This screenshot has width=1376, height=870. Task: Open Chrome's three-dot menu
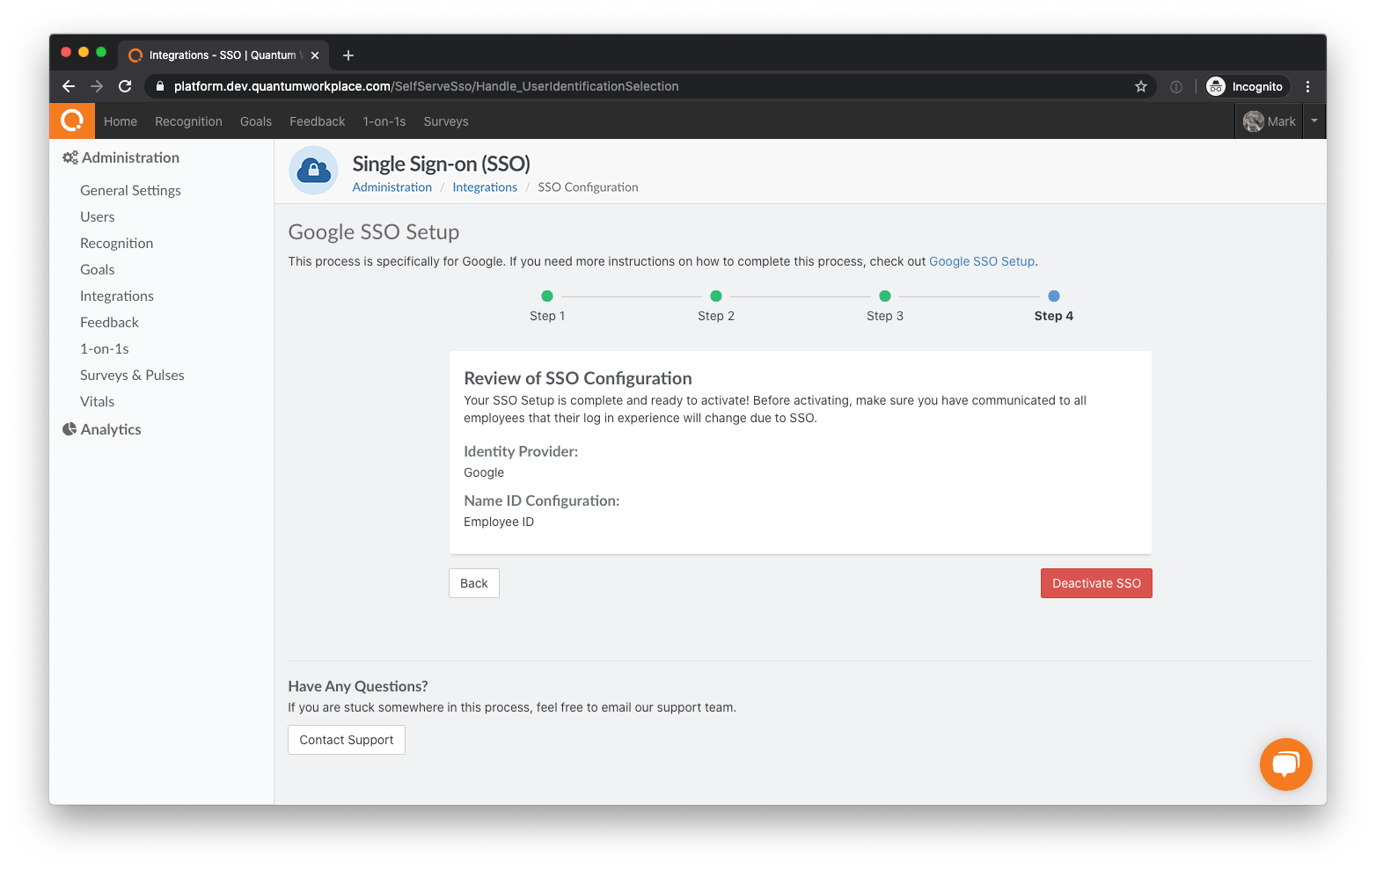pyautogui.click(x=1308, y=86)
